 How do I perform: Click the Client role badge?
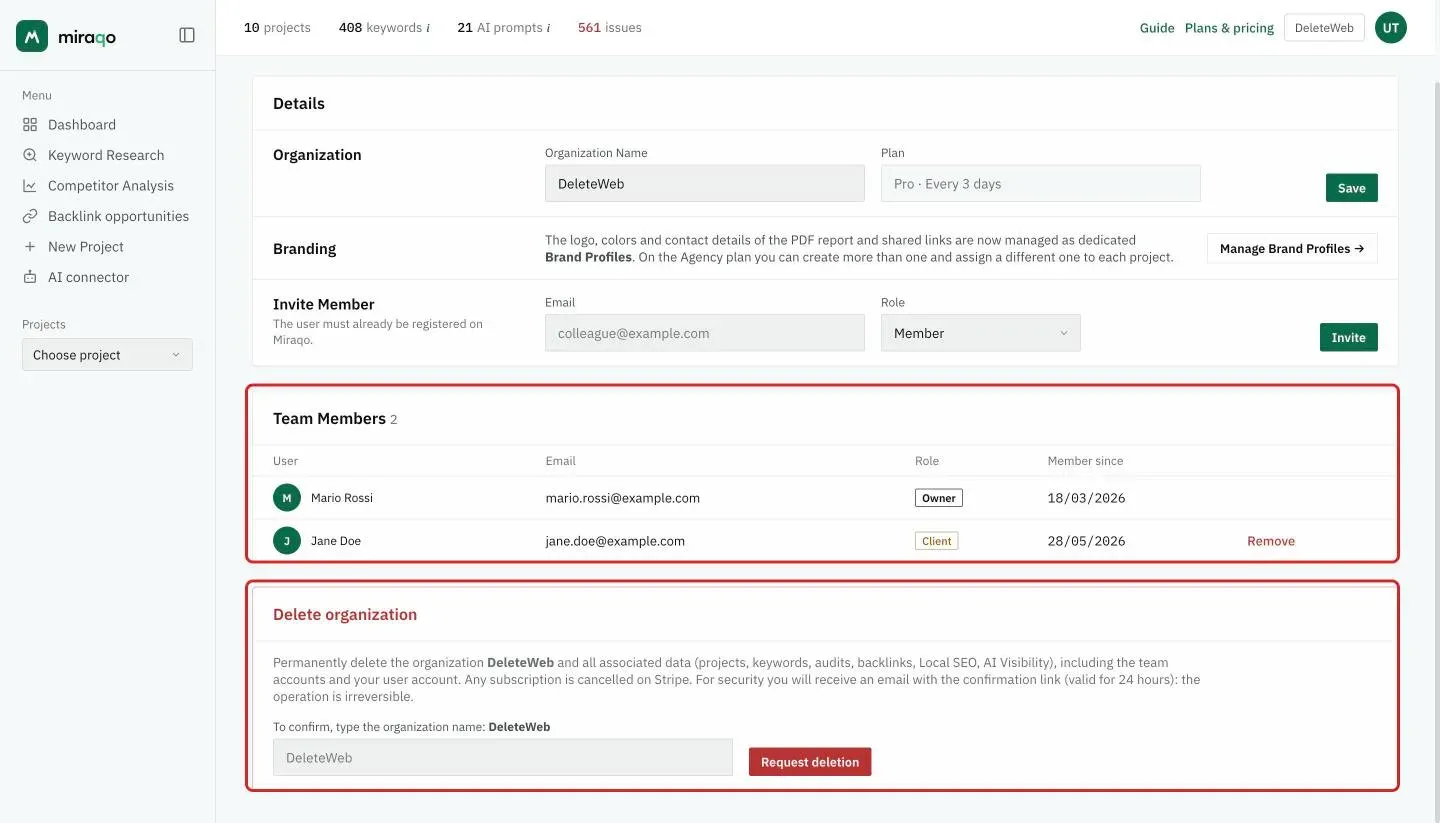pyautogui.click(x=937, y=541)
